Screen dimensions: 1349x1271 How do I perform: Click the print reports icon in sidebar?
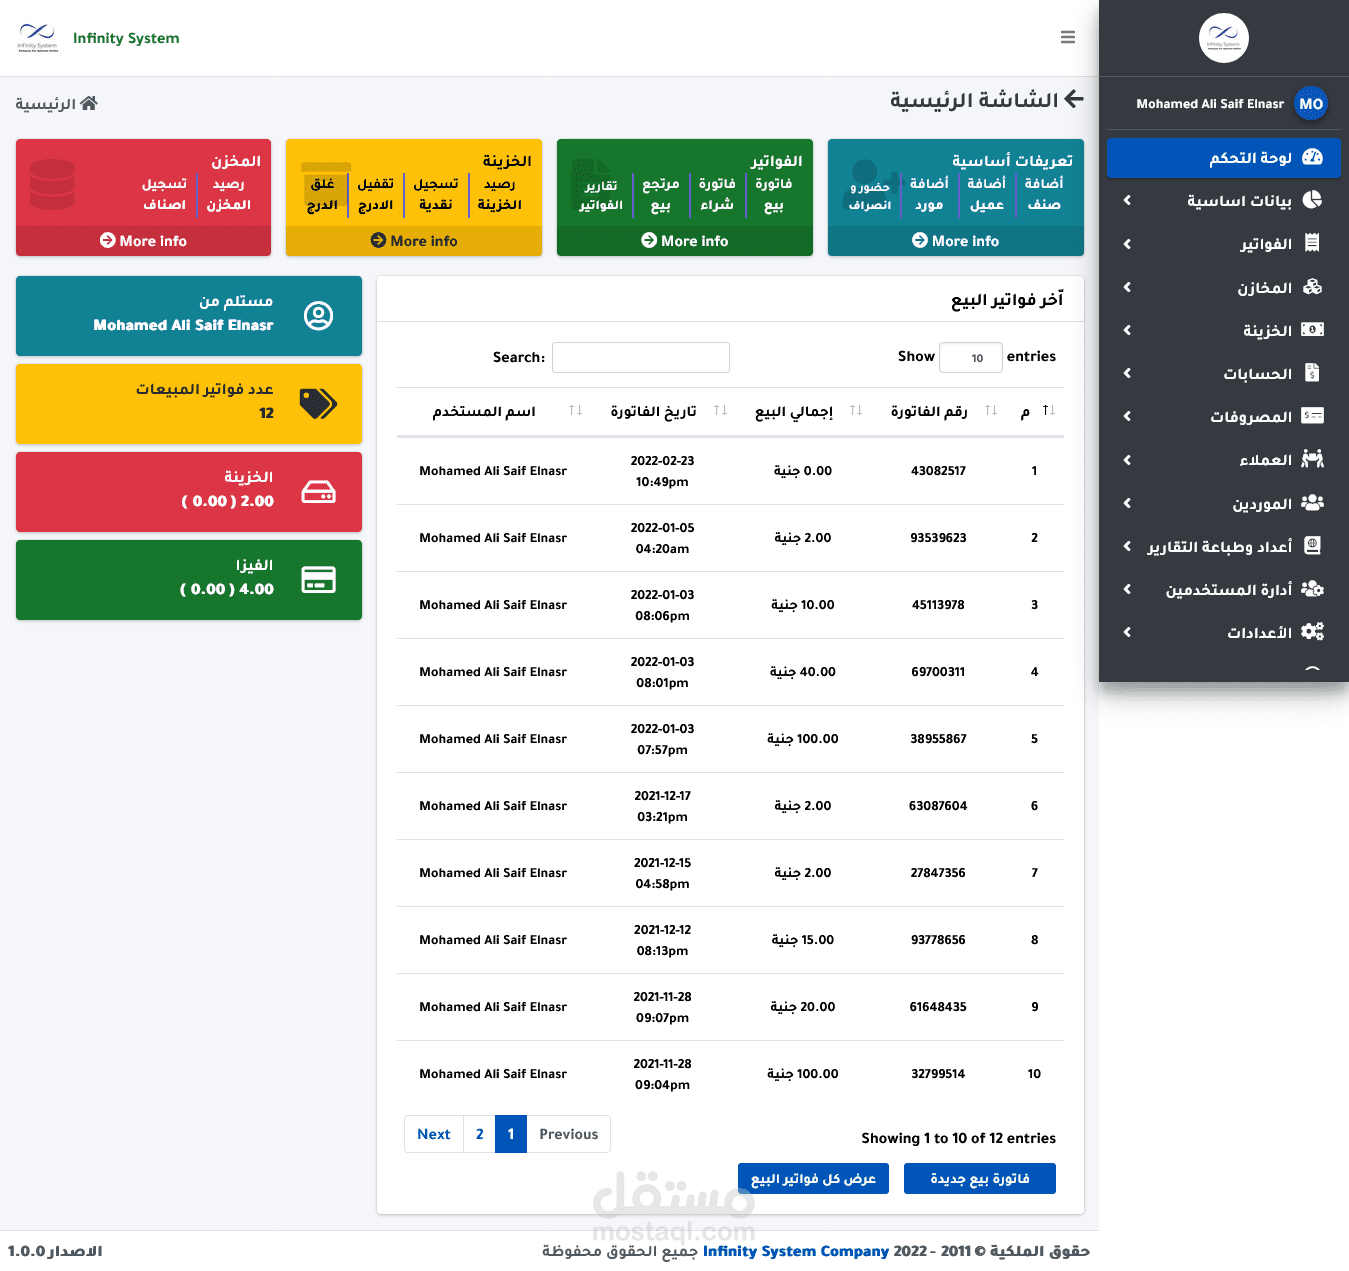coord(1313,546)
